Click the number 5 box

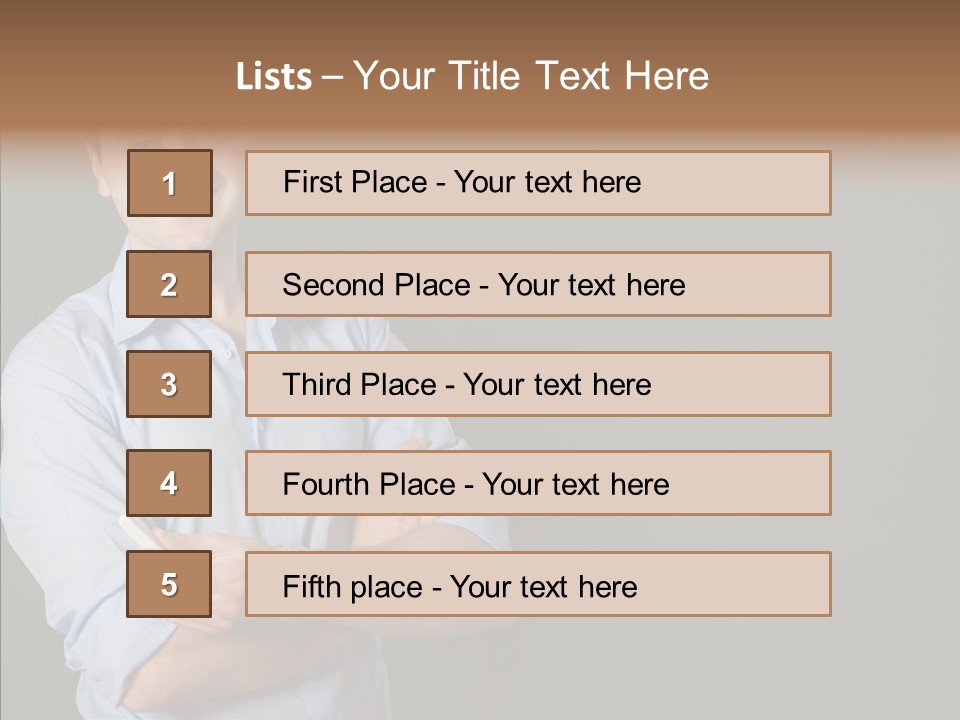[x=169, y=584]
